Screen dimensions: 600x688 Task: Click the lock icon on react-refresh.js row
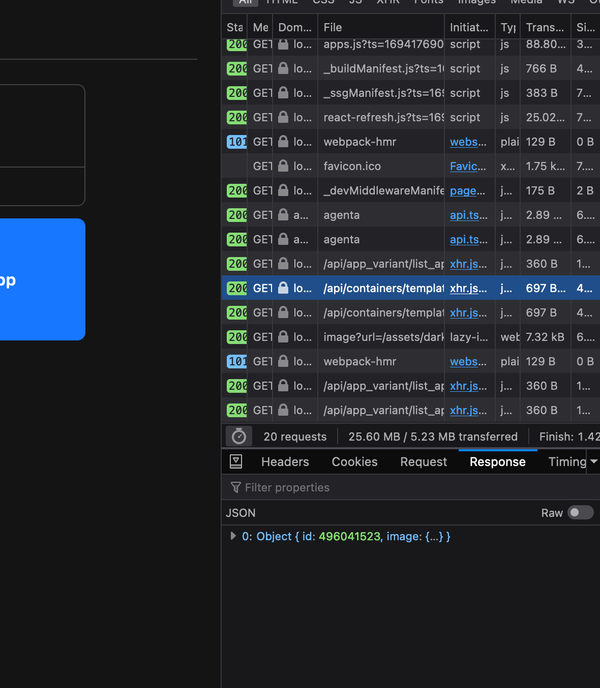(x=284, y=118)
